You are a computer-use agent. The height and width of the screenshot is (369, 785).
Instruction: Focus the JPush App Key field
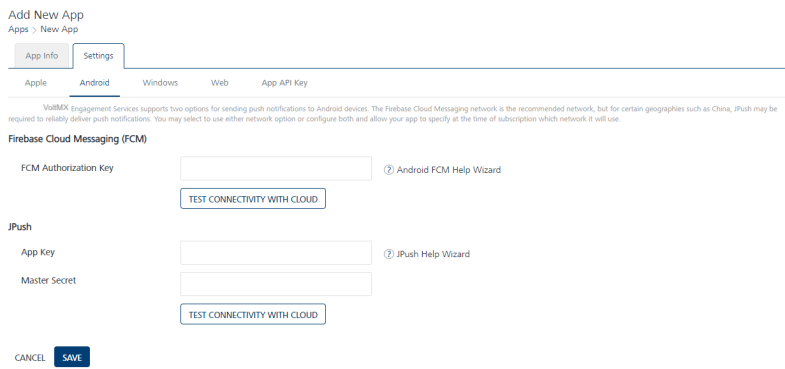(276, 253)
